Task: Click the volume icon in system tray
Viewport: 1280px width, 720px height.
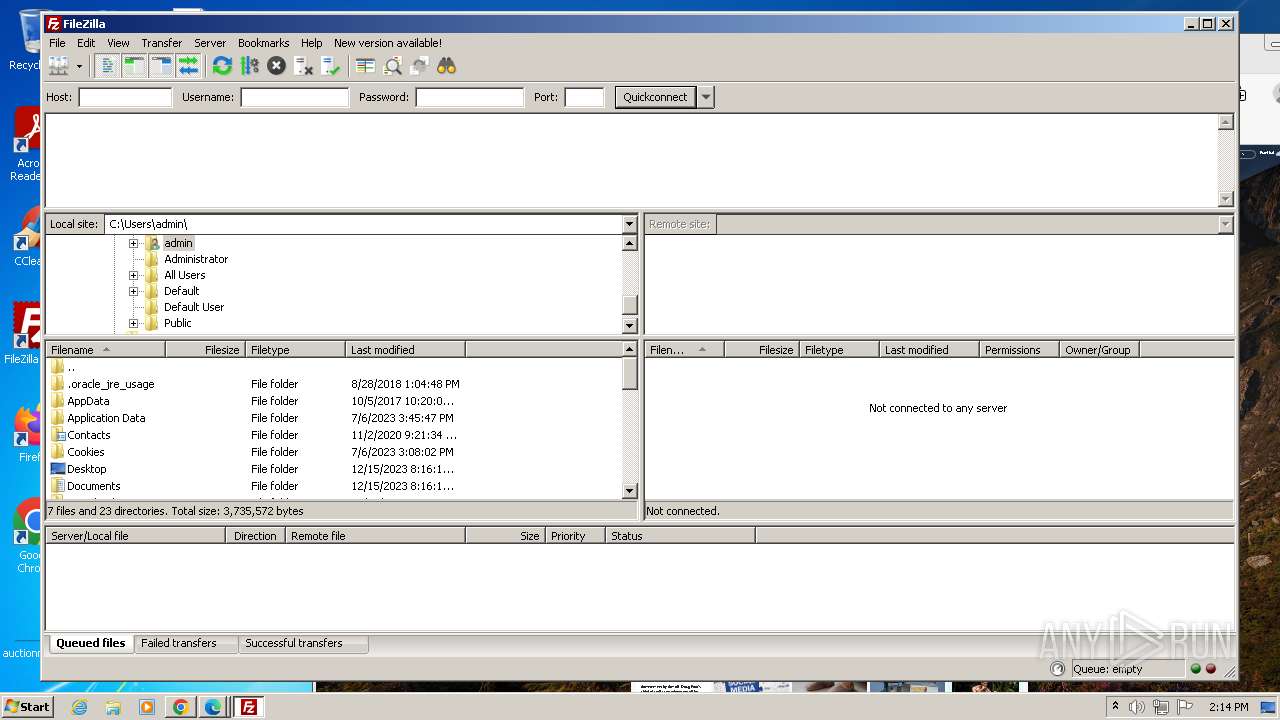Action: pyautogui.click(x=1137, y=707)
